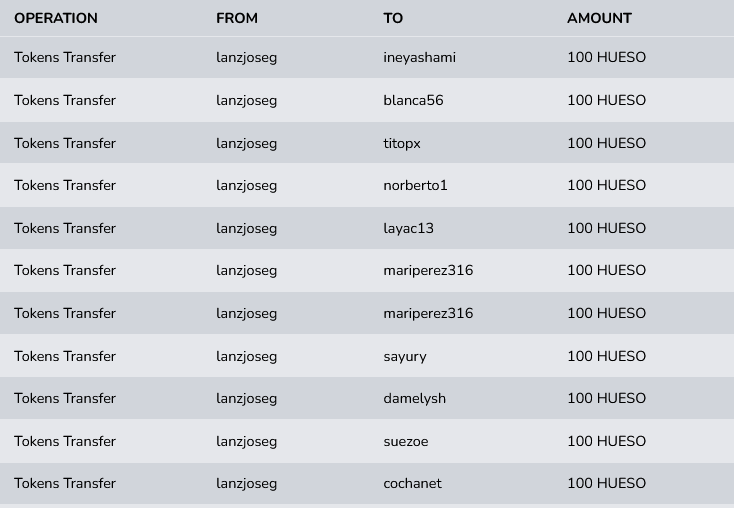Select recipient damelysh
The image size is (734, 508).
pos(414,398)
